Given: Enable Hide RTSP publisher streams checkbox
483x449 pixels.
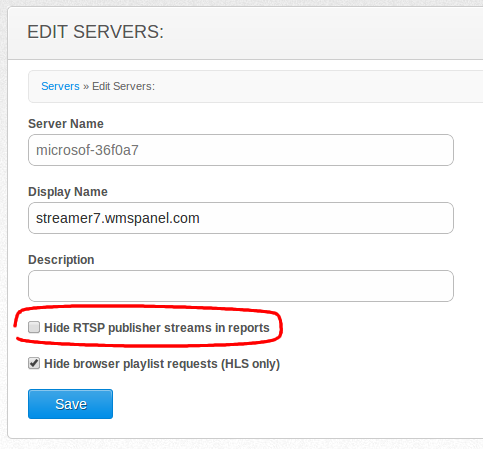Looking at the screenshot, I should tap(34, 327).
